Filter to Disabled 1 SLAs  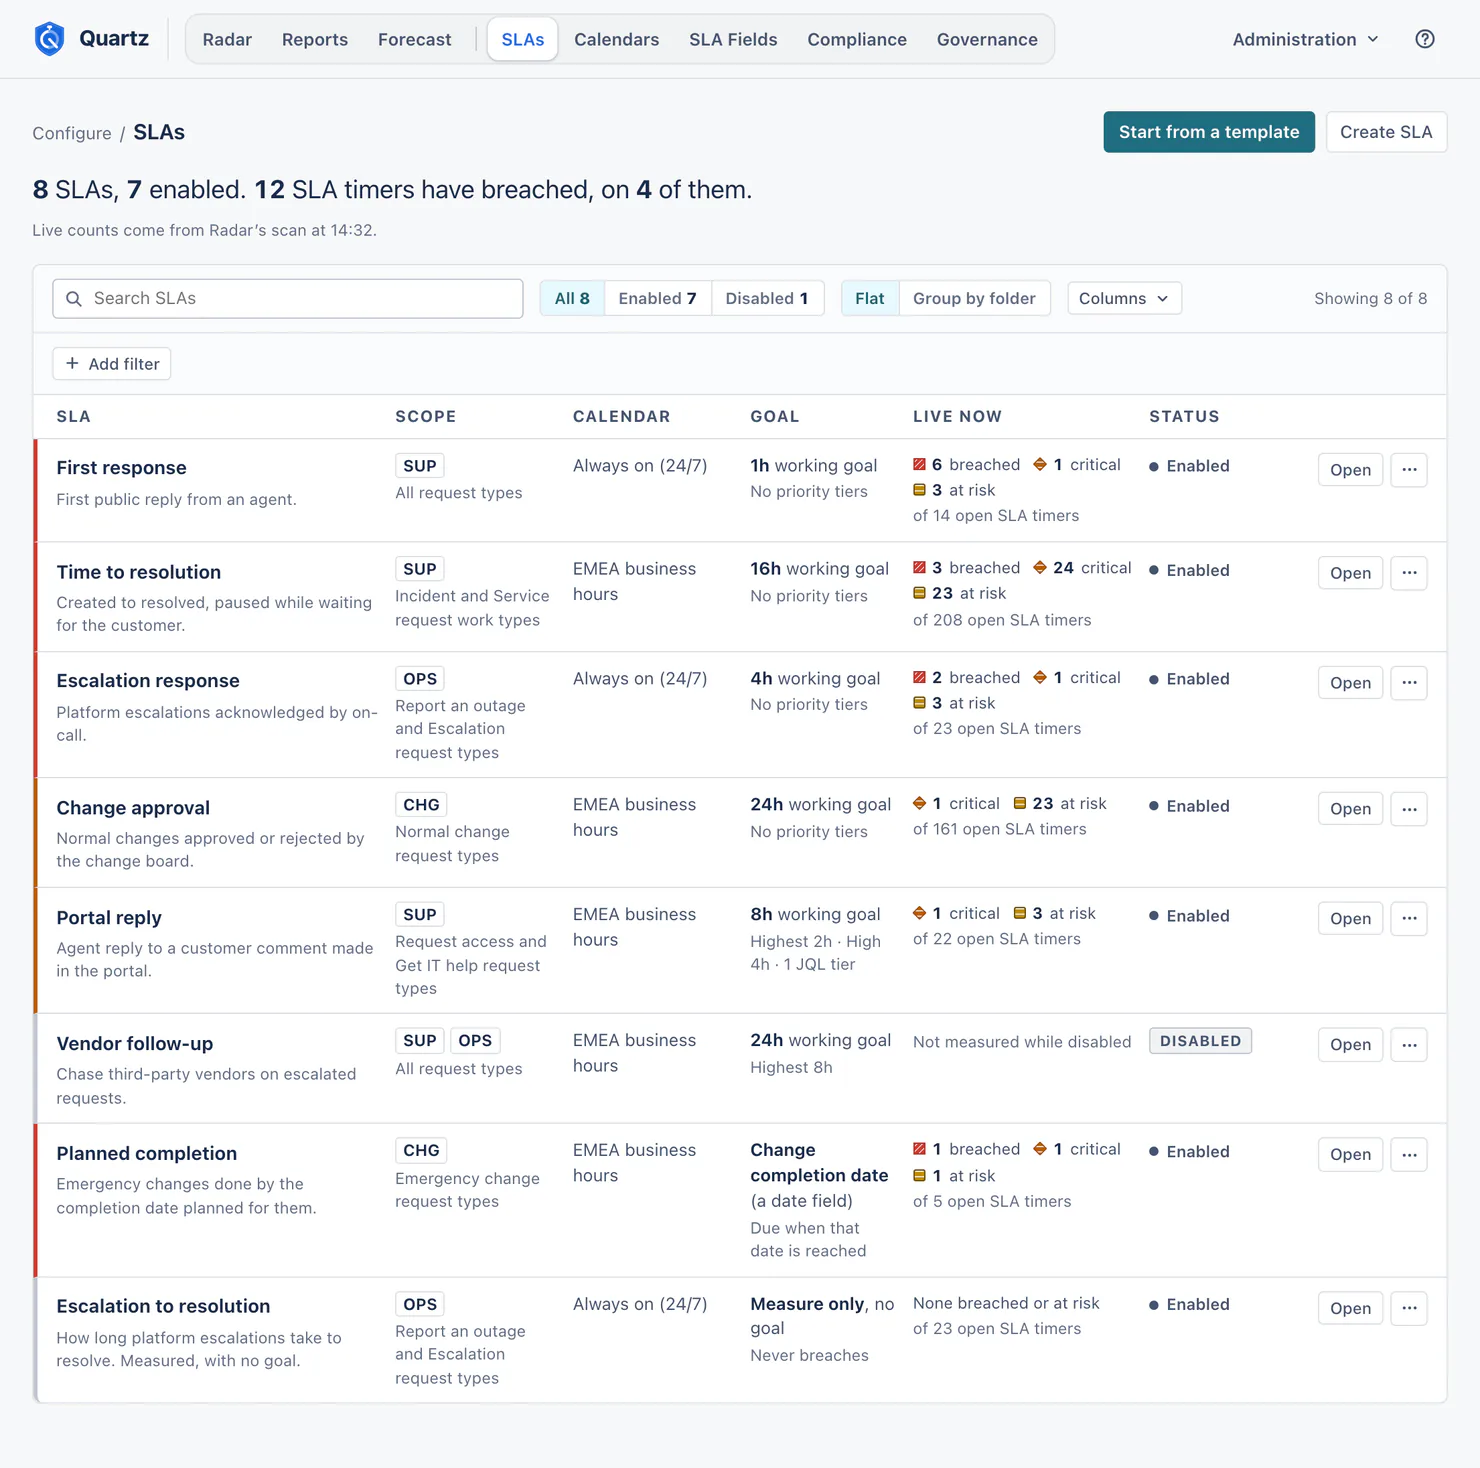767,299
